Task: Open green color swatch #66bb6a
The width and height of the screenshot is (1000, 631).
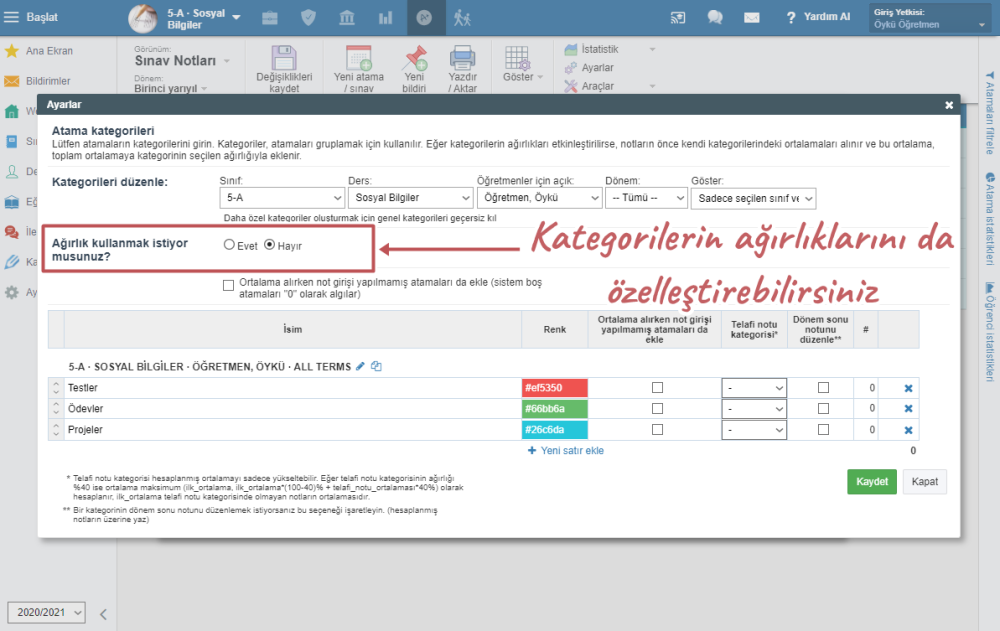Action: [x=555, y=409]
